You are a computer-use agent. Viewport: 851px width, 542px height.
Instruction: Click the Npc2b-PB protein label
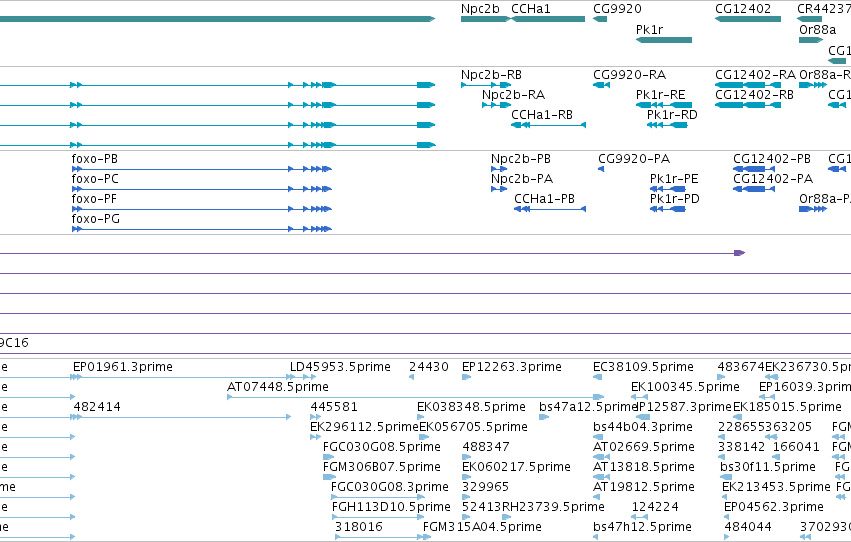click(520, 159)
